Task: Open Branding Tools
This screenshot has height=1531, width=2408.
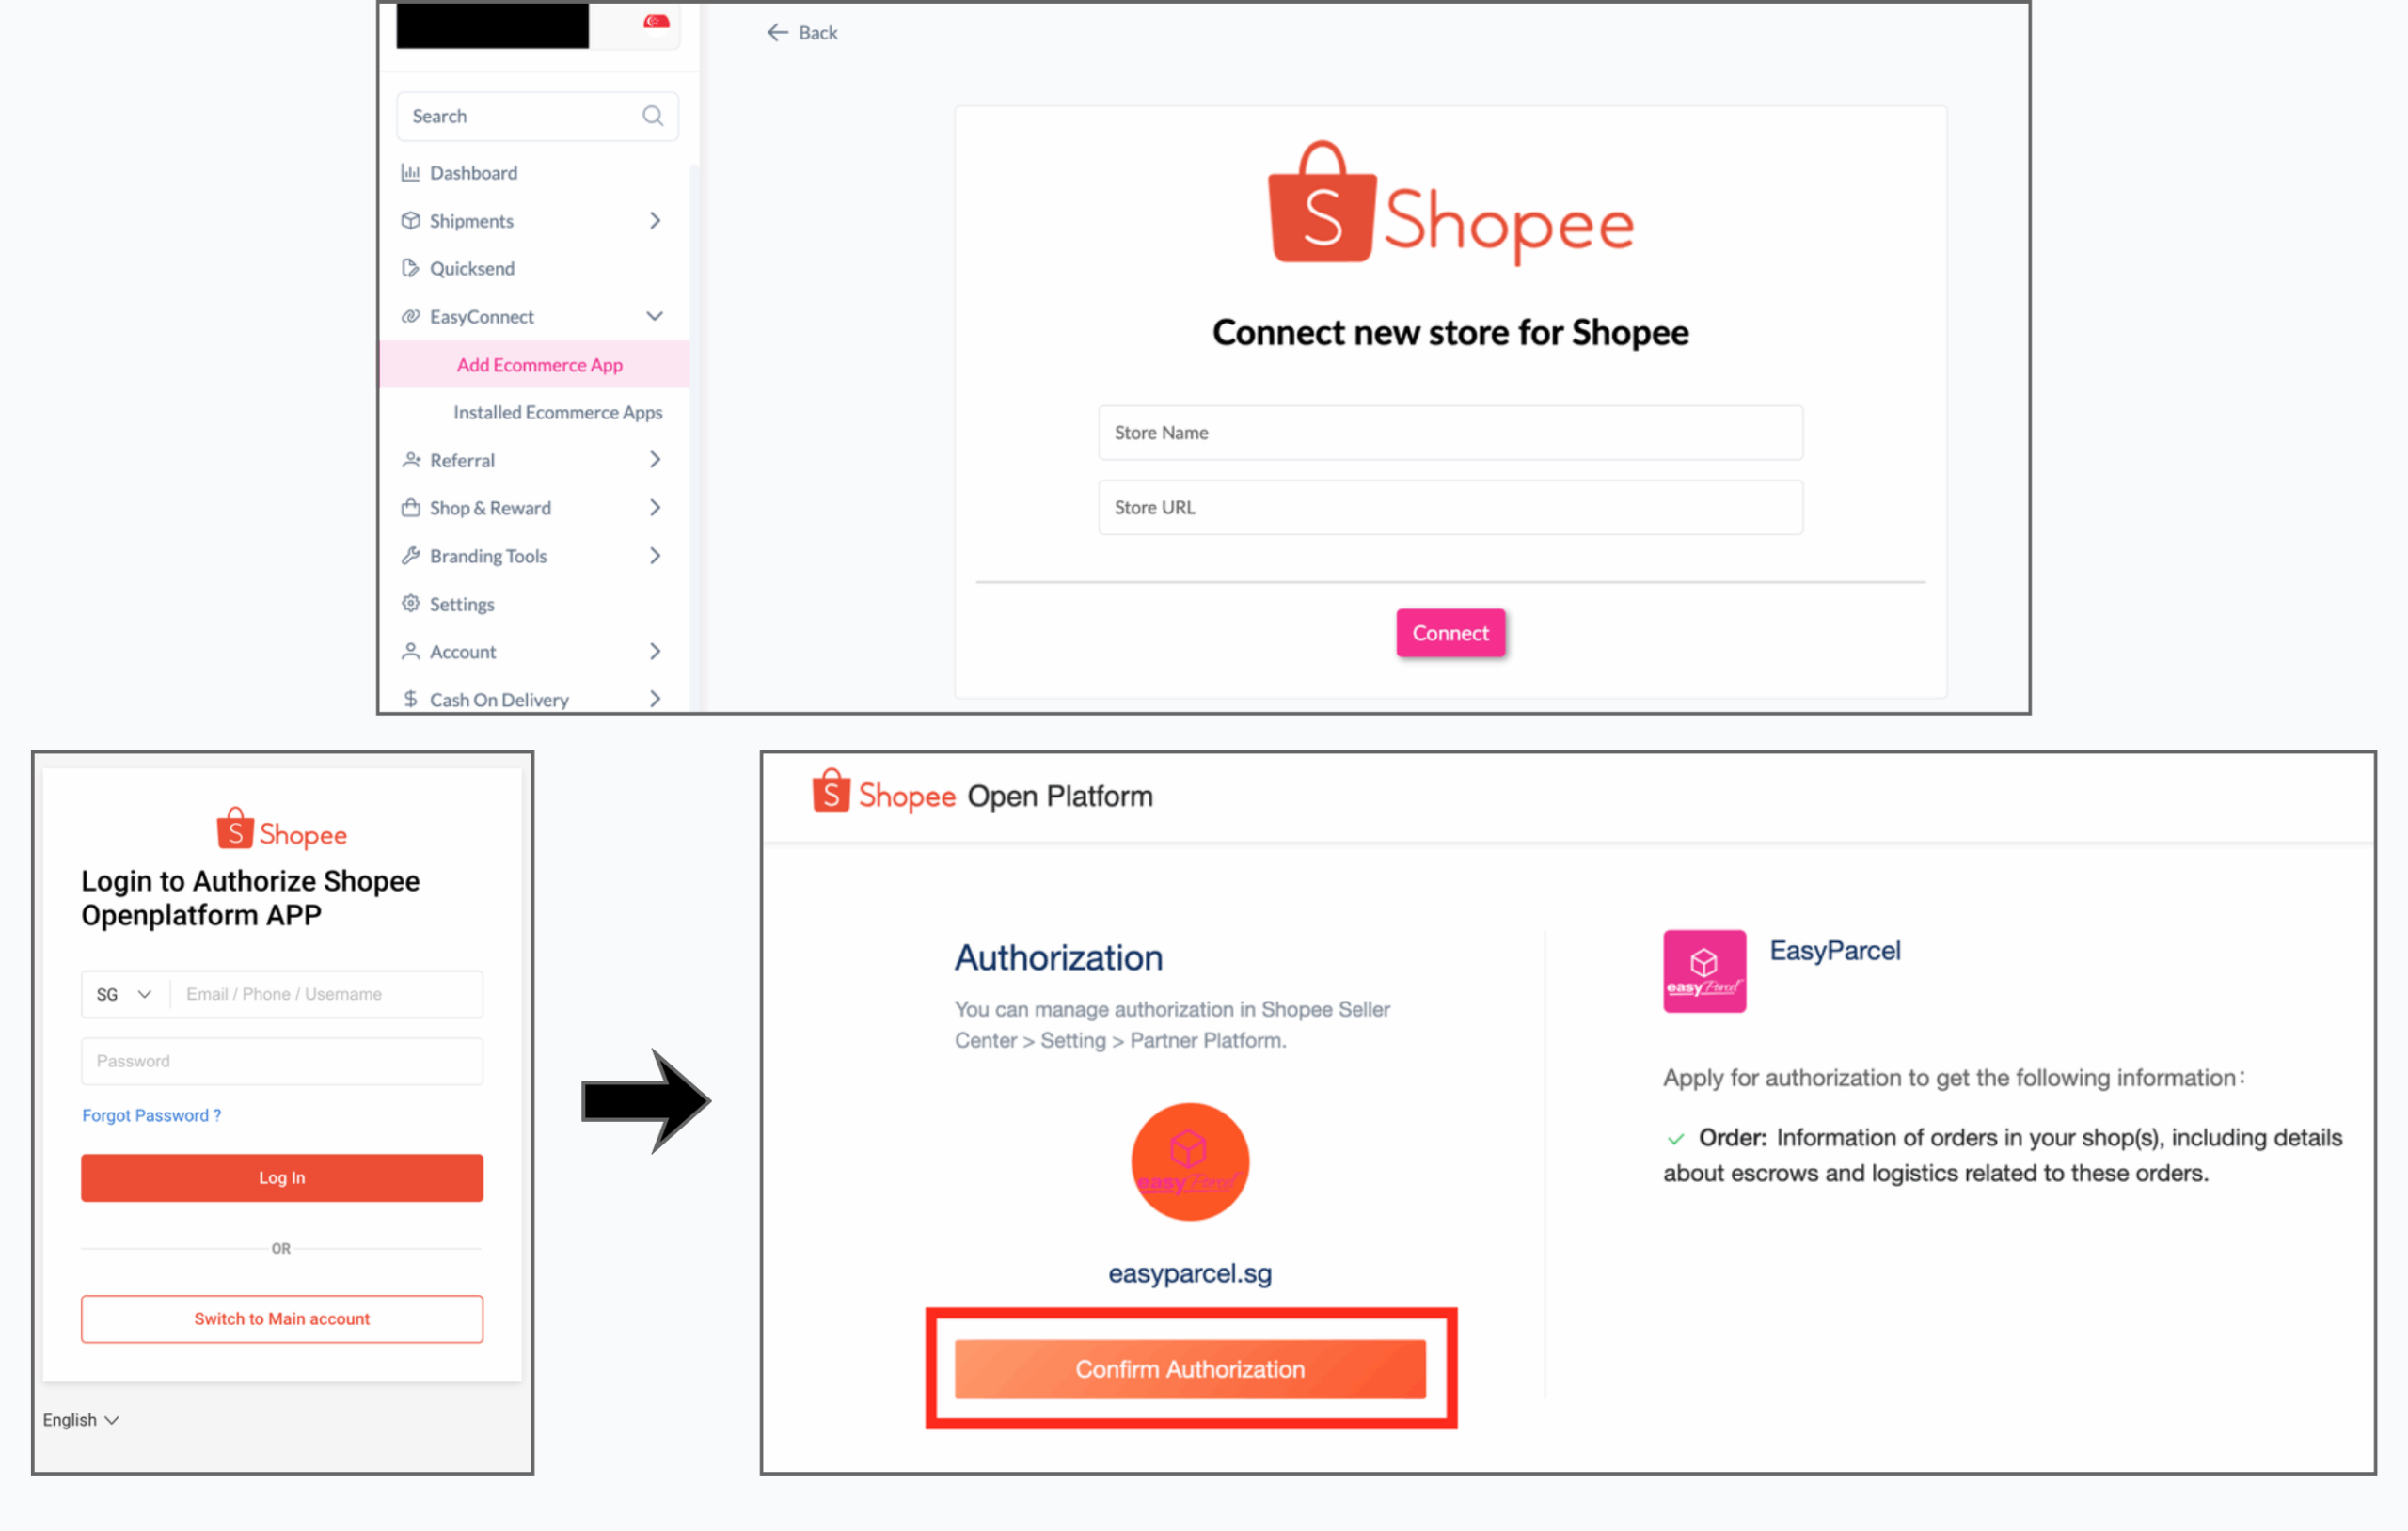Action: click(487, 555)
